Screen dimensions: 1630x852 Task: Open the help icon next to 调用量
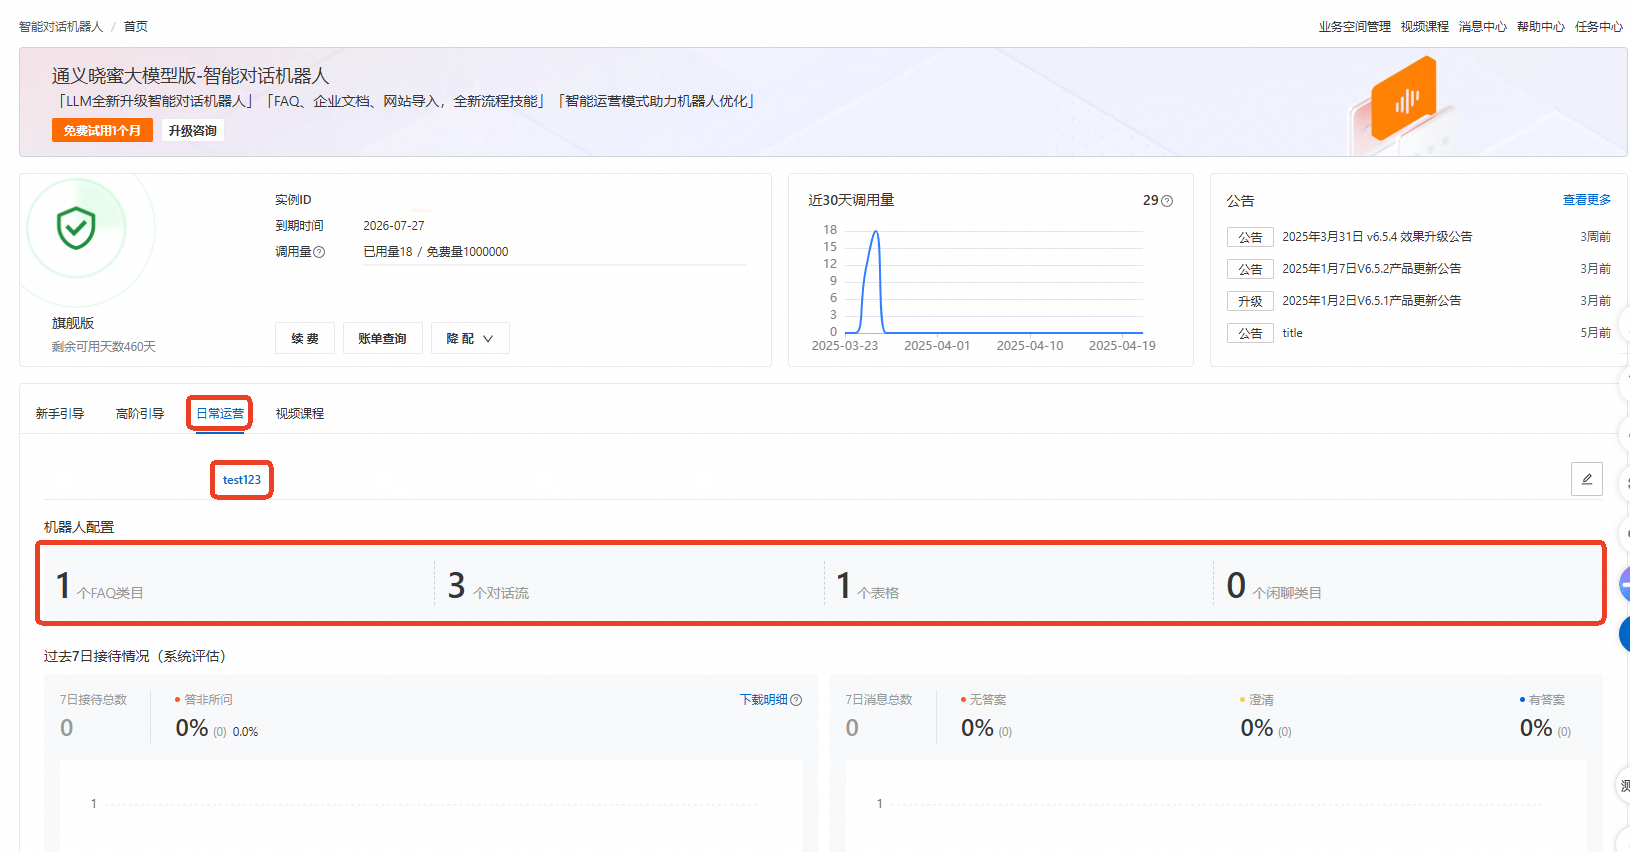tap(319, 252)
